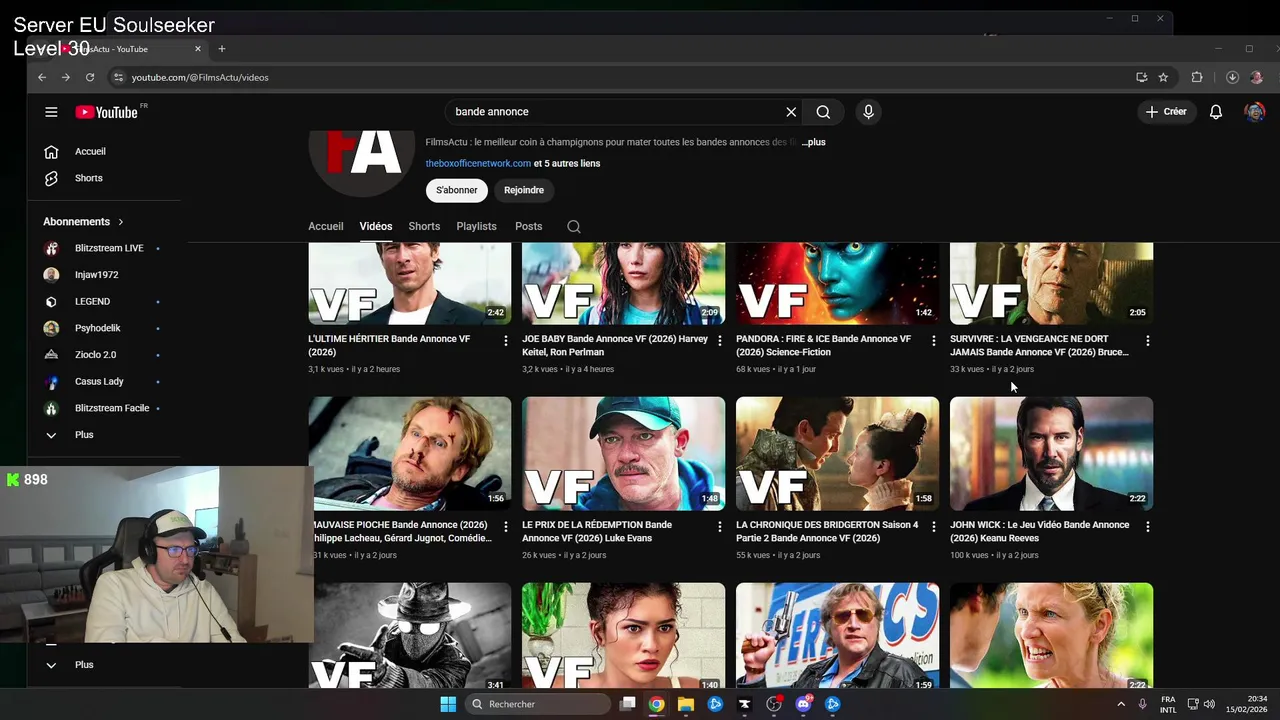Play the JOHN WICK Keanu Reeves thumbnail
The height and width of the screenshot is (720, 1280).
tap(1051, 453)
